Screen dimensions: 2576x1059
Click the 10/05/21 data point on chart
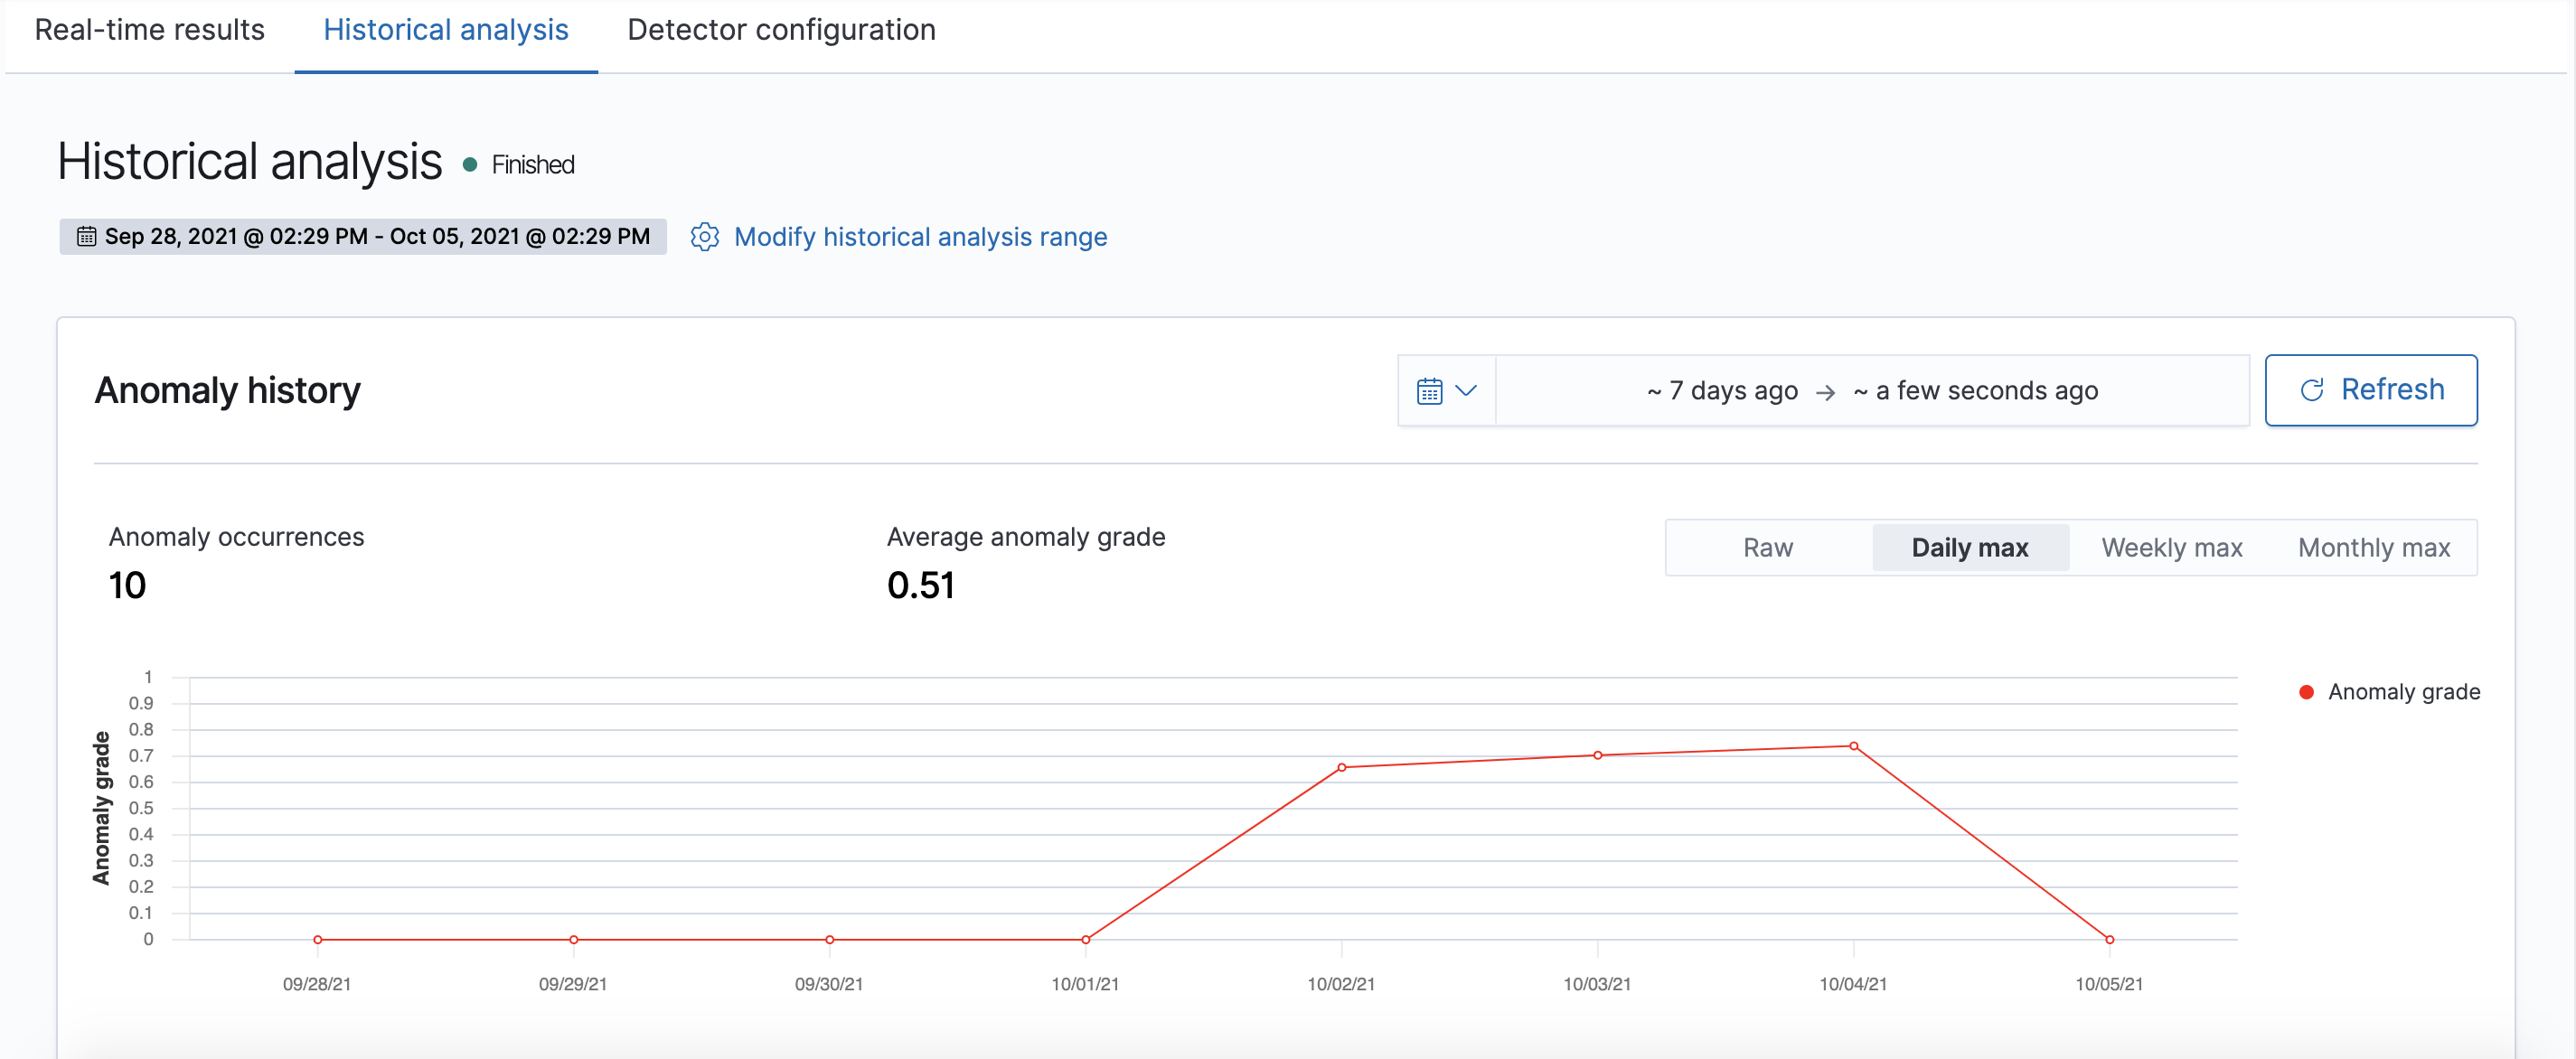(x=2109, y=940)
